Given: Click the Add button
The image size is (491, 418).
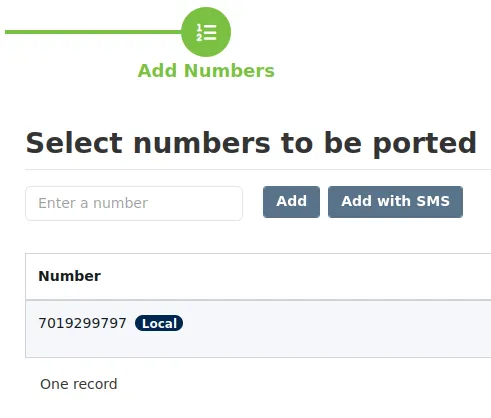Looking at the screenshot, I should click(291, 202).
